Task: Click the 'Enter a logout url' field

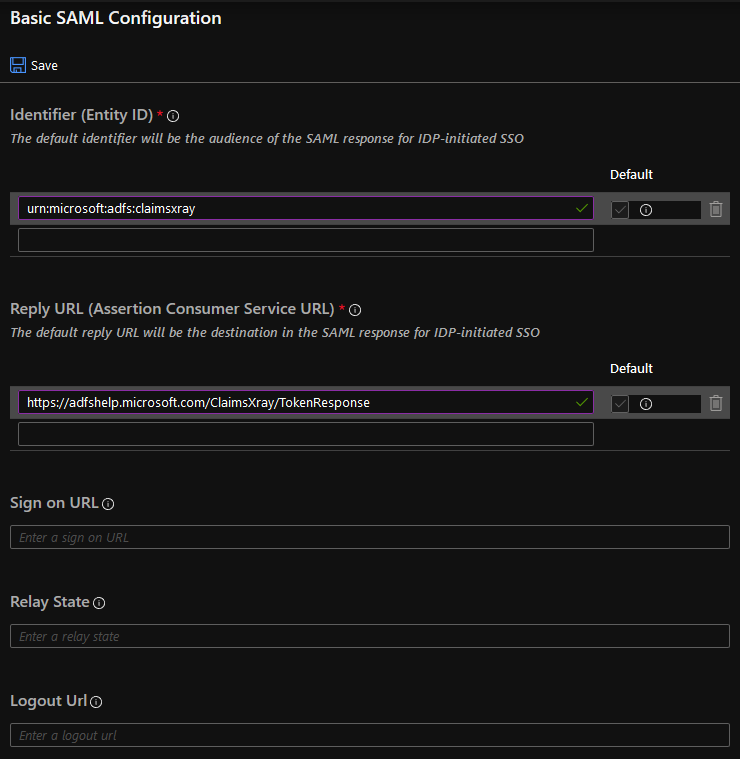Action: click(369, 735)
